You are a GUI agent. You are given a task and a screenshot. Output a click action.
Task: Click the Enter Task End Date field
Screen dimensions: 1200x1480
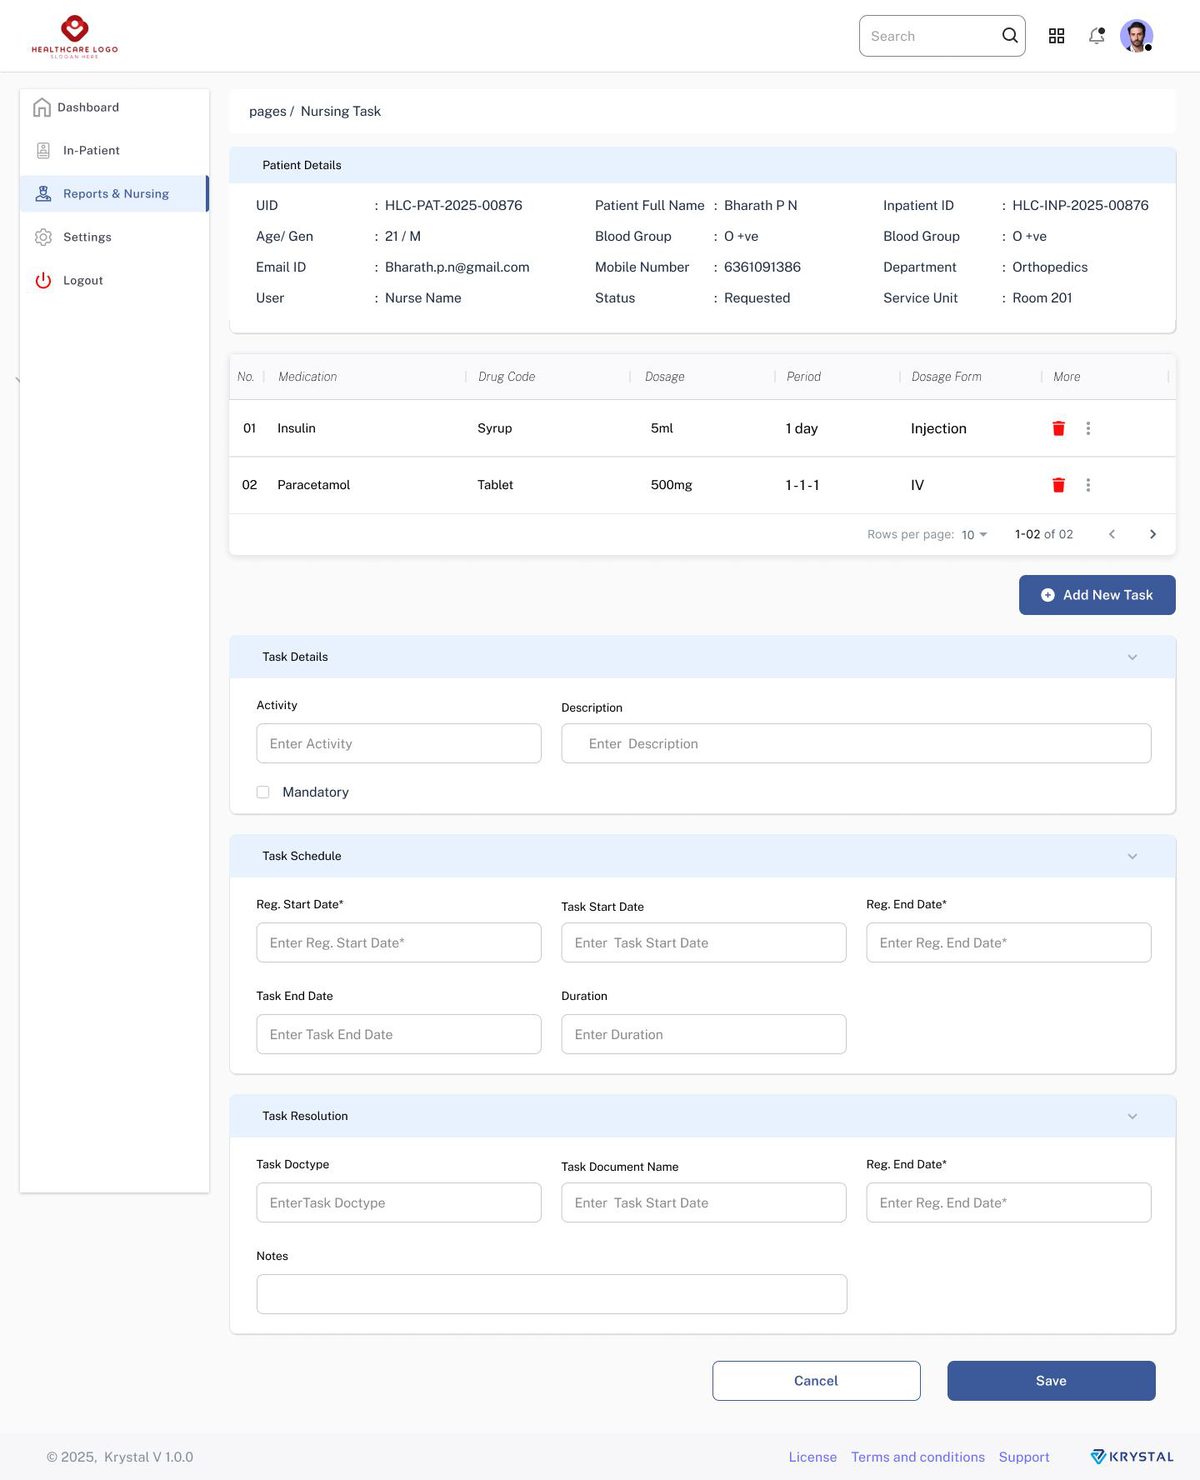click(x=399, y=1034)
